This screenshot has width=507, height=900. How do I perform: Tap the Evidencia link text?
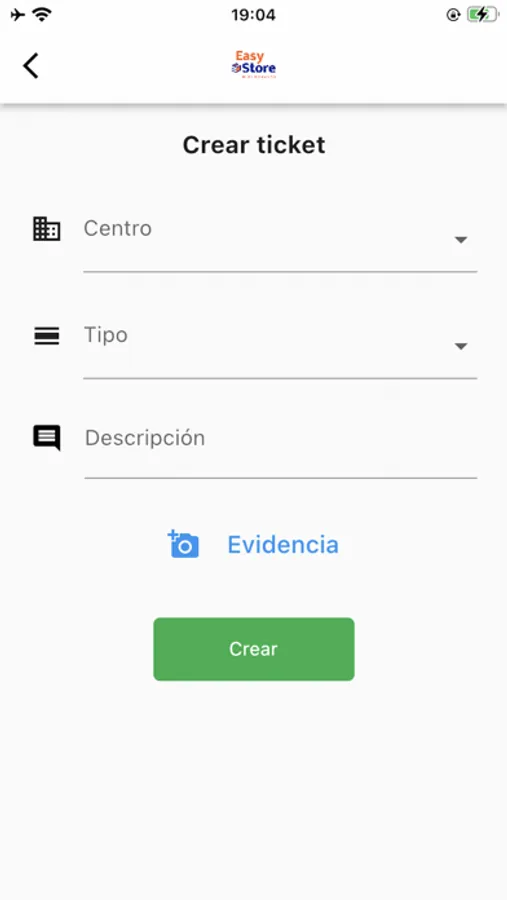coord(283,545)
